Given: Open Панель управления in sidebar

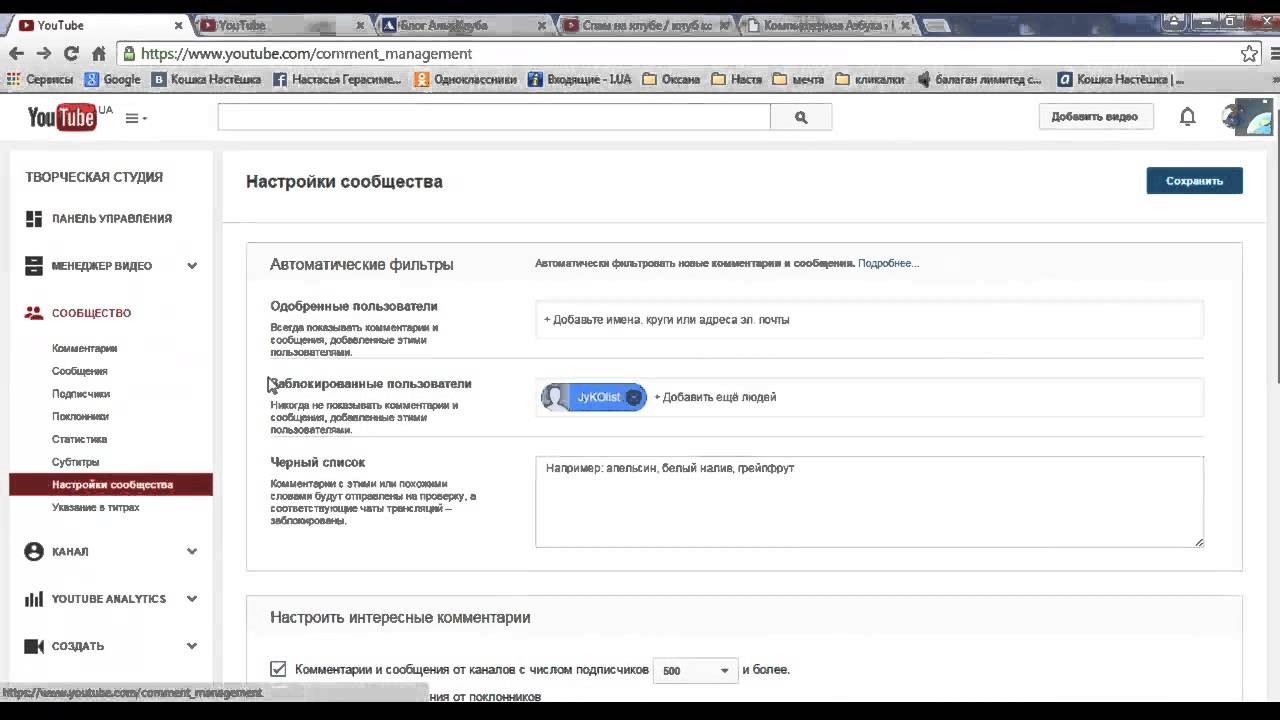Looking at the screenshot, I should (111, 218).
